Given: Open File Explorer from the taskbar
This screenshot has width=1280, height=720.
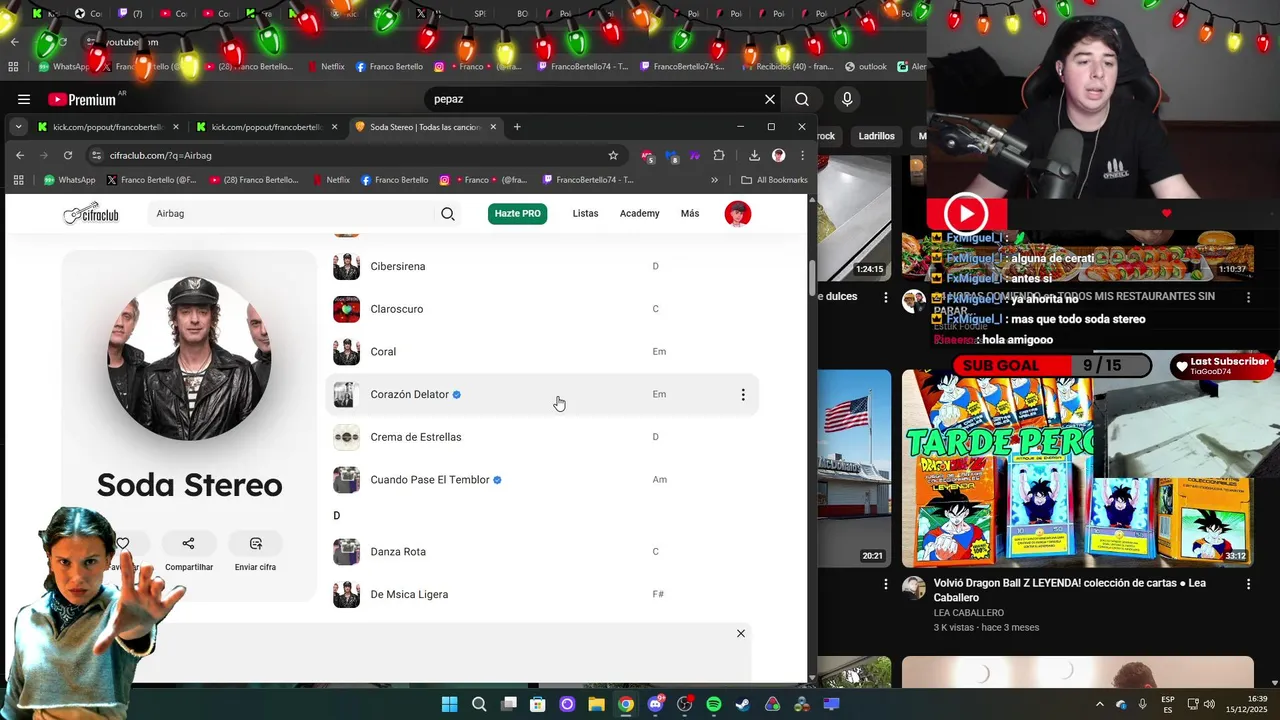Looking at the screenshot, I should [x=596, y=704].
